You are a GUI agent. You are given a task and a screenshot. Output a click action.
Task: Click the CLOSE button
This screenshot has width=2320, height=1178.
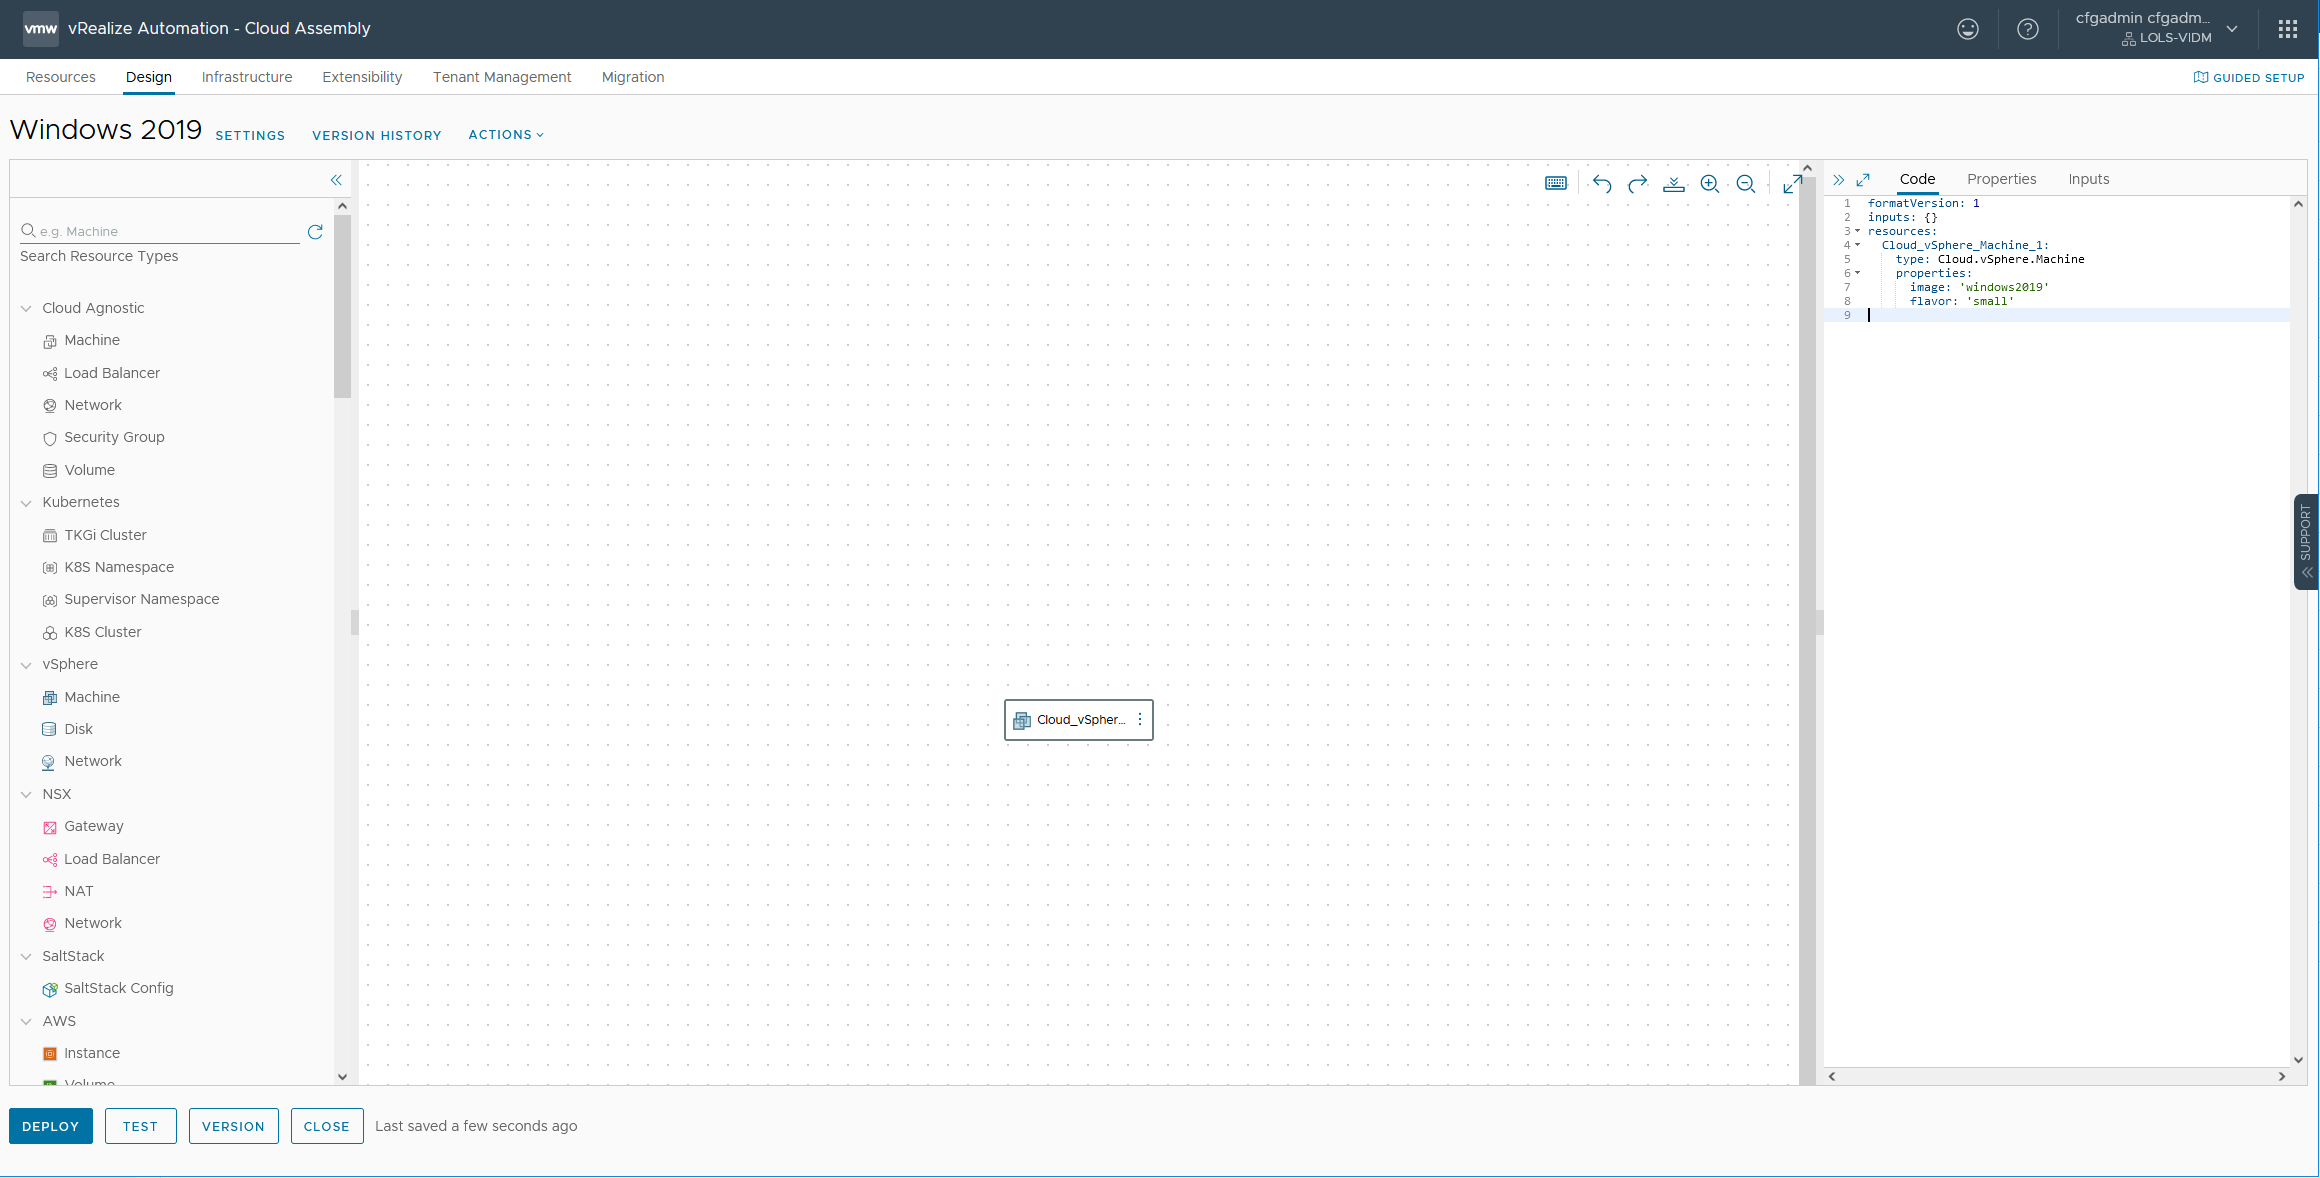pyautogui.click(x=327, y=1126)
